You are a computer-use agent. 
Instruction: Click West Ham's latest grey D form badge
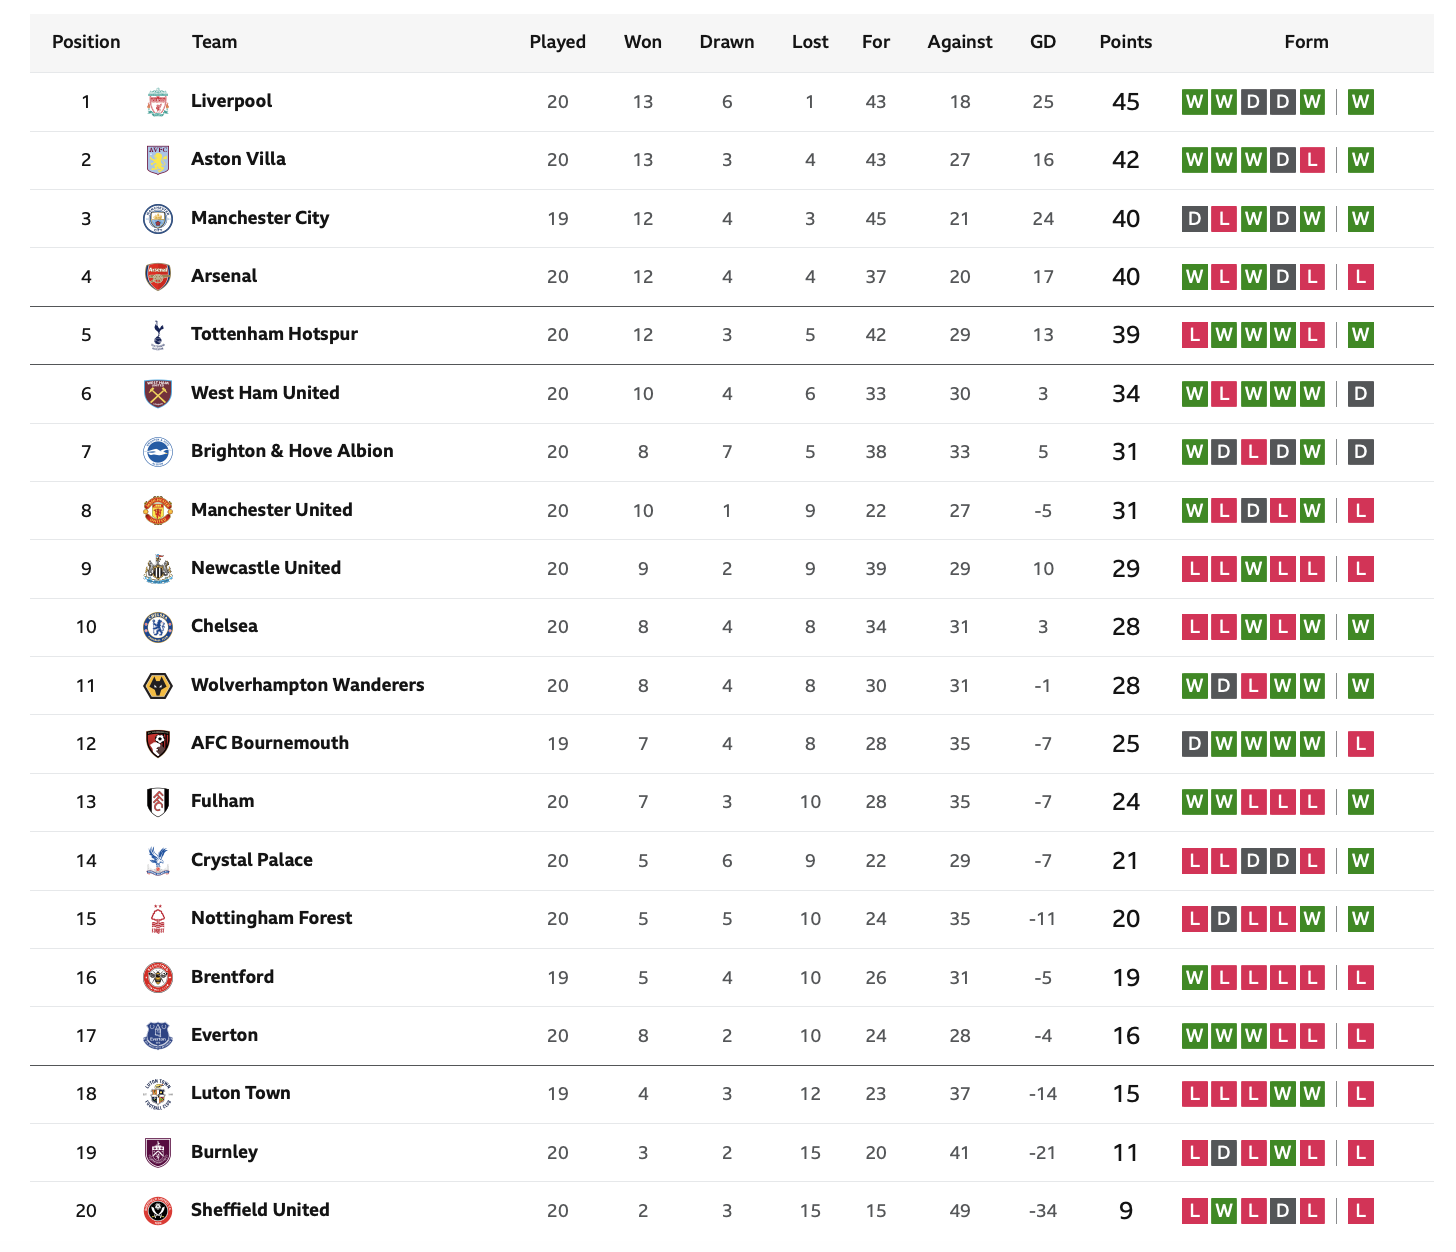[x=1360, y=394]
